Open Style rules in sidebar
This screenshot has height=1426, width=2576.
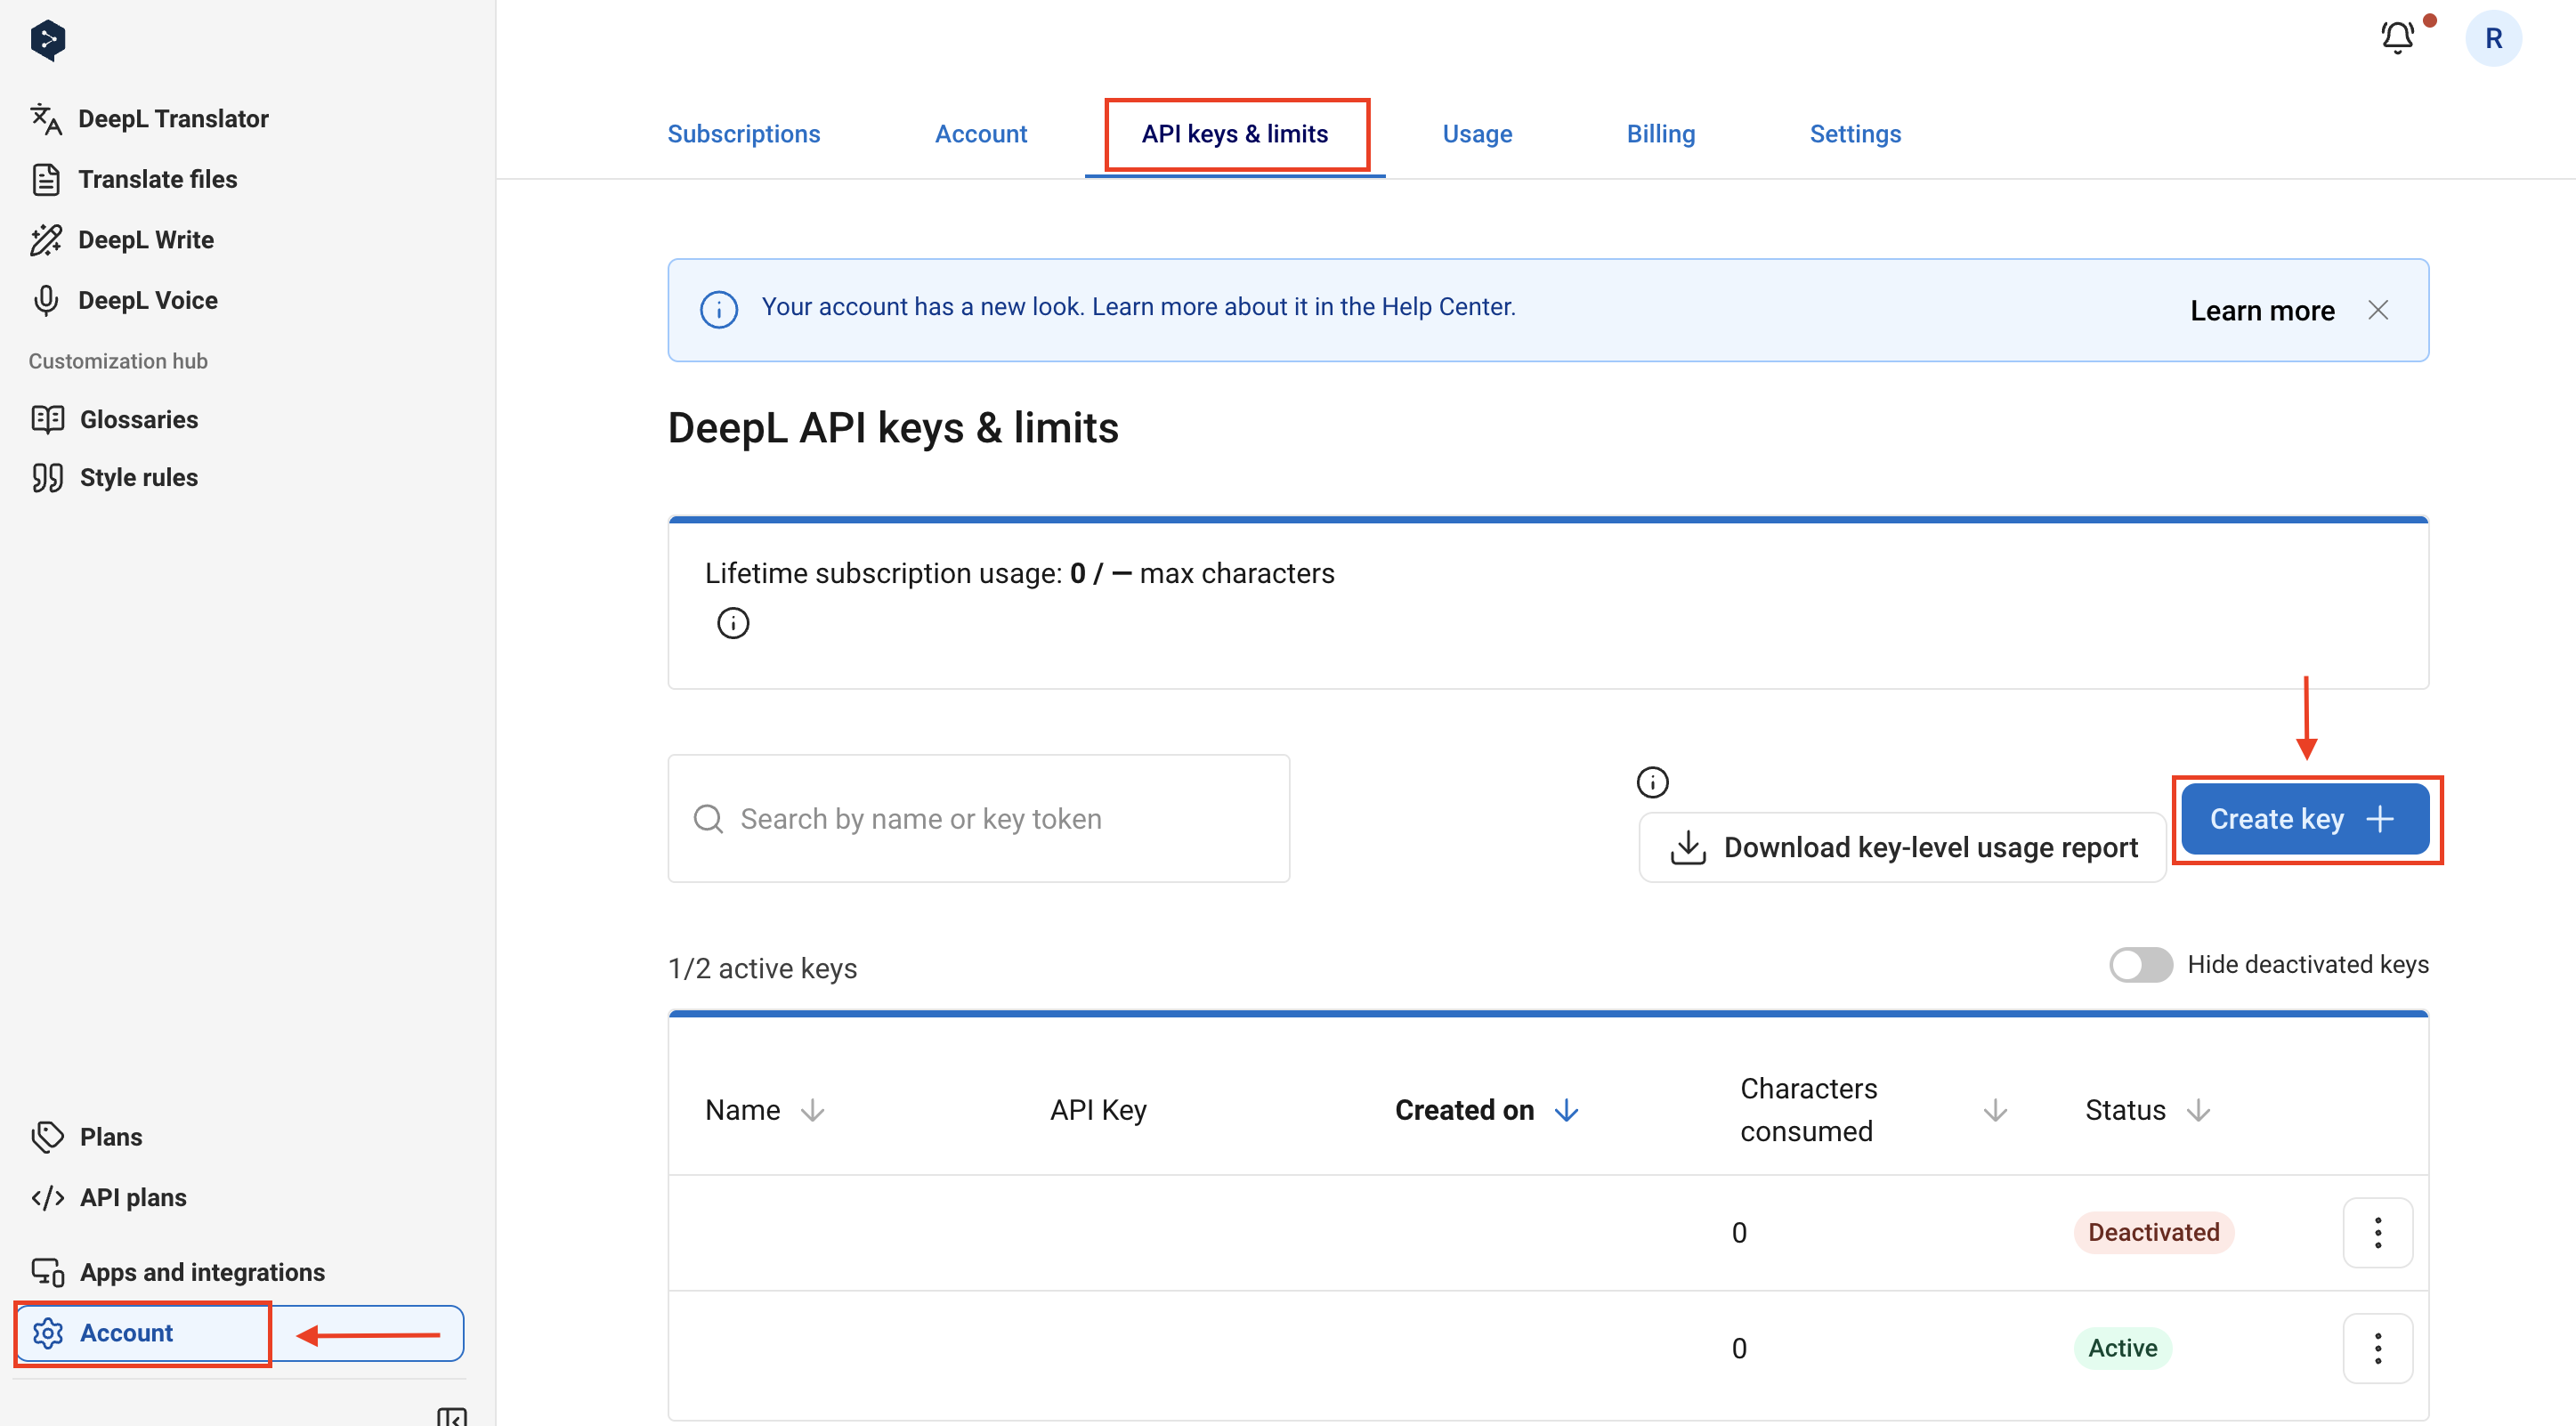point(114,478)
